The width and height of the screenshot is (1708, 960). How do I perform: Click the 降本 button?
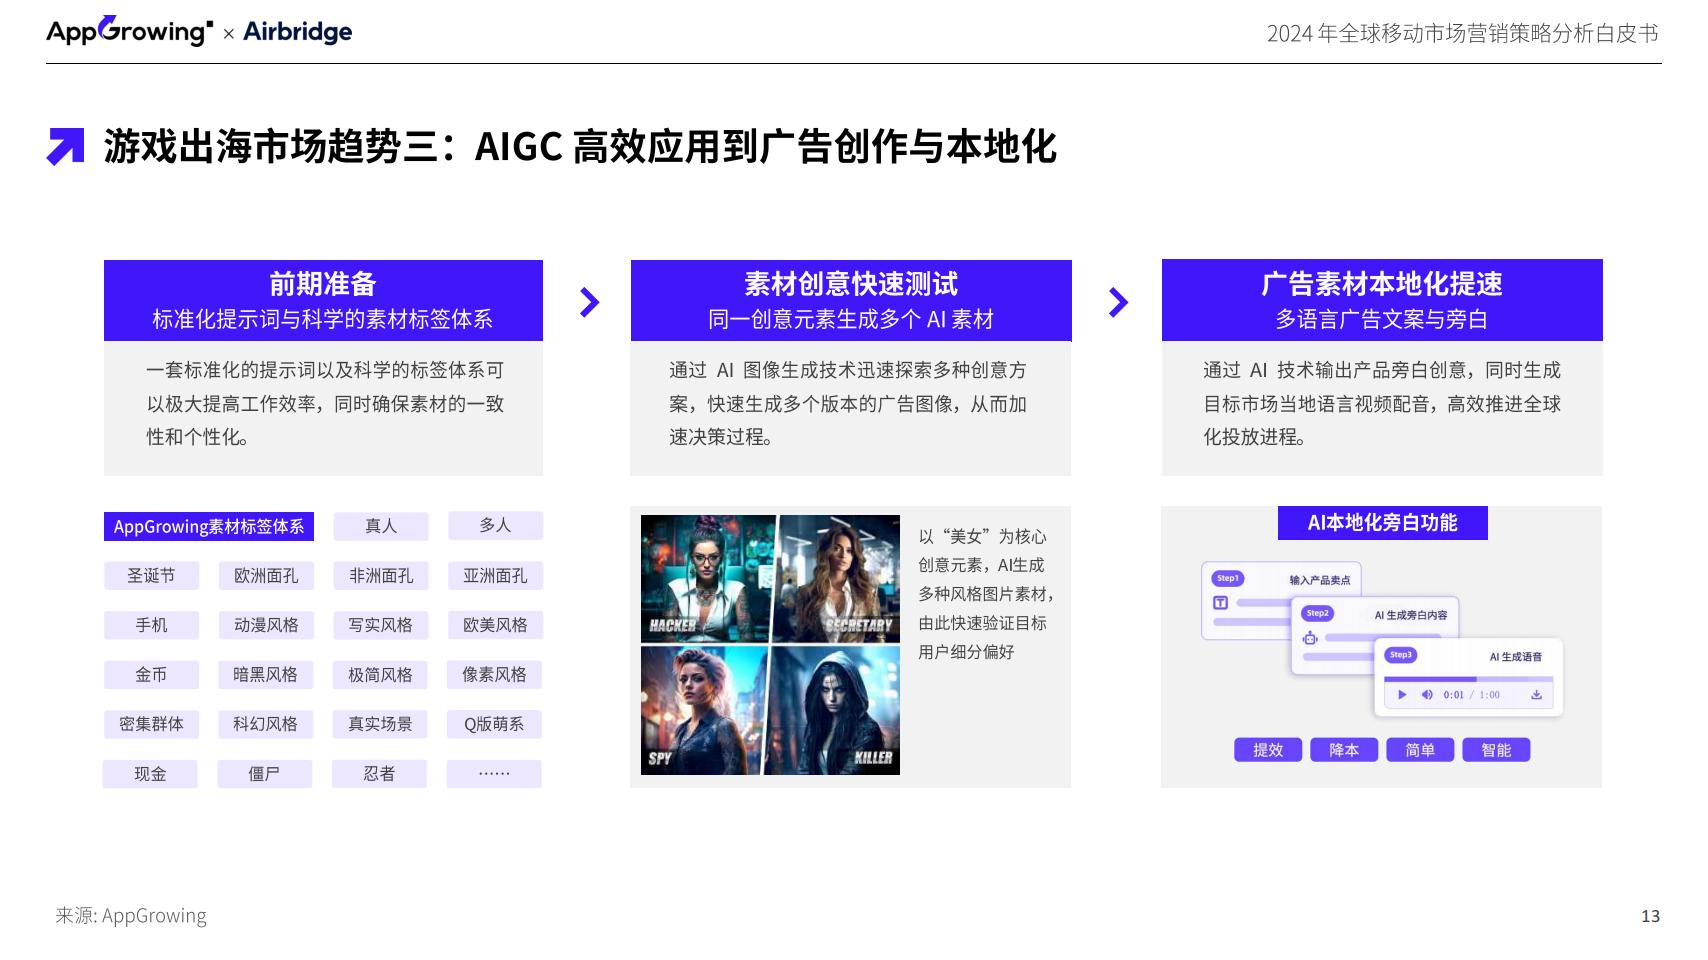(1344, 750)
